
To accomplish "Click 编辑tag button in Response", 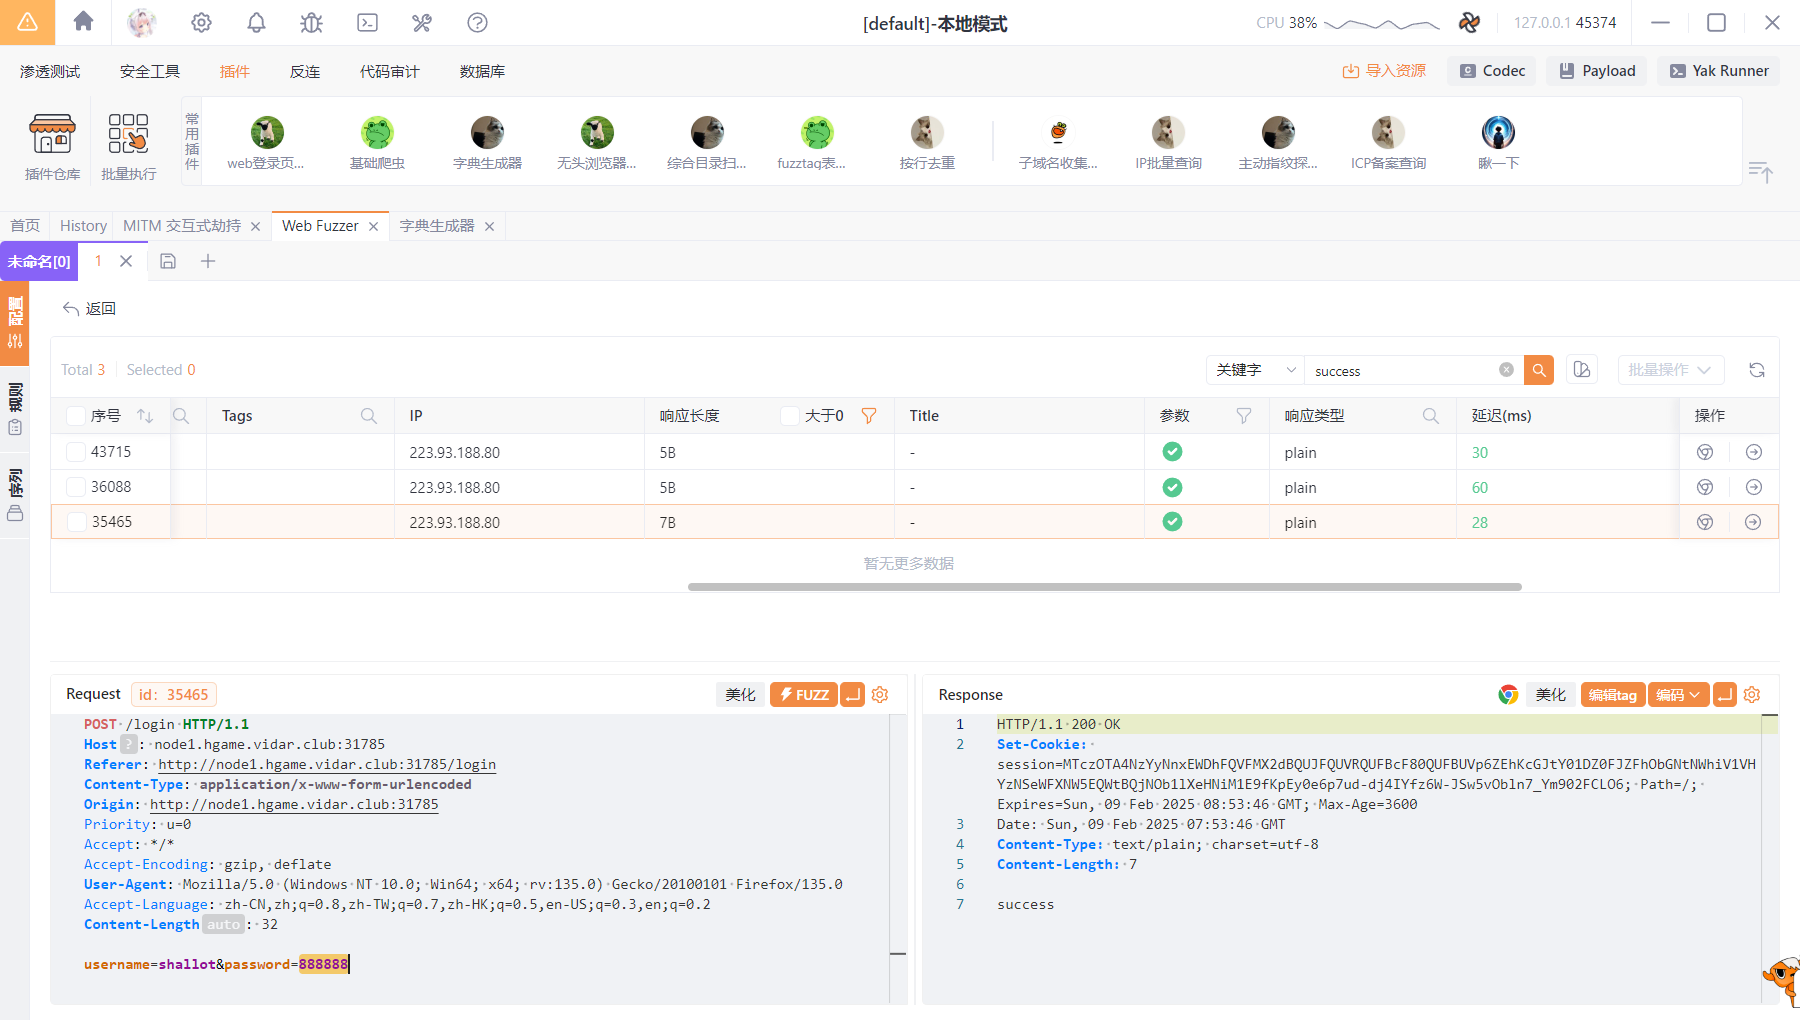I will pos(1612,695).
